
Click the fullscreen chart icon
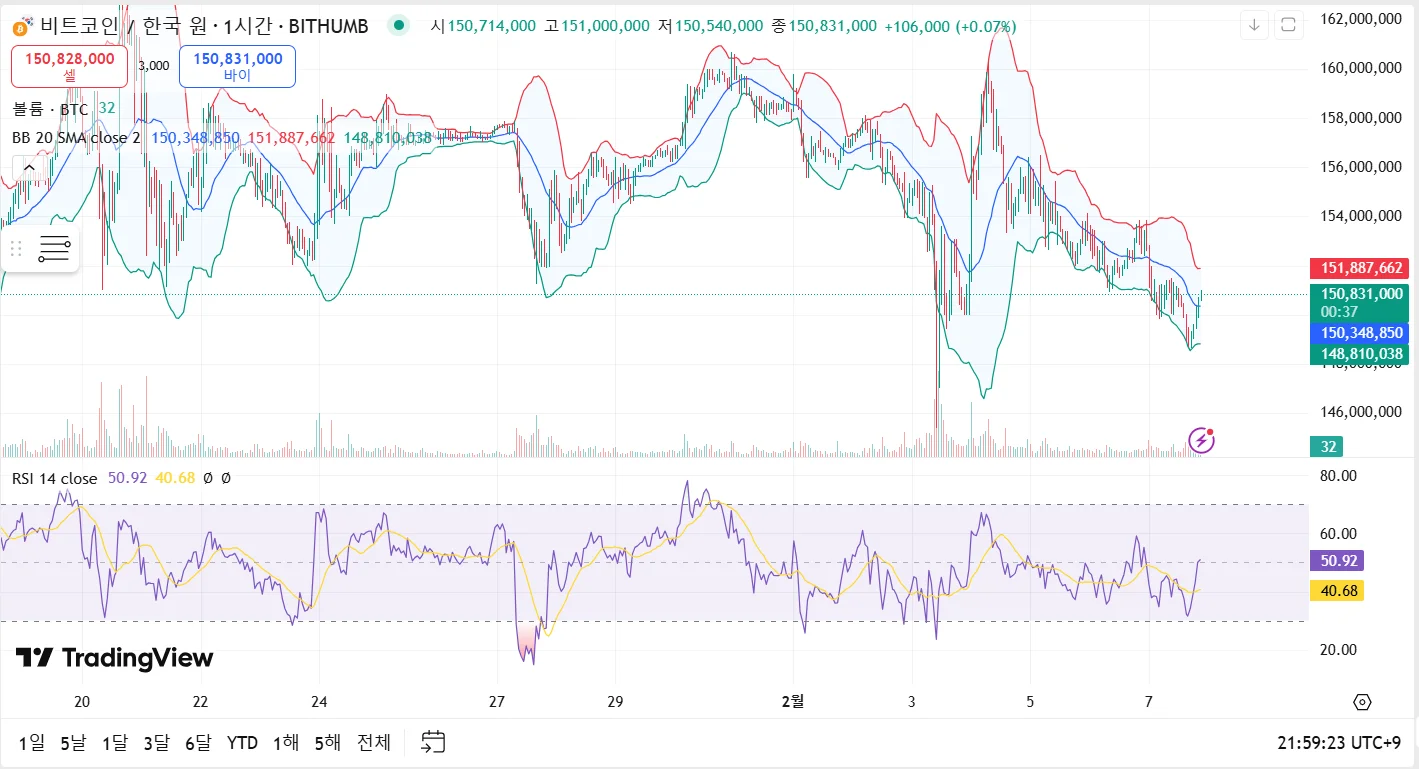tap(1288, 25)
